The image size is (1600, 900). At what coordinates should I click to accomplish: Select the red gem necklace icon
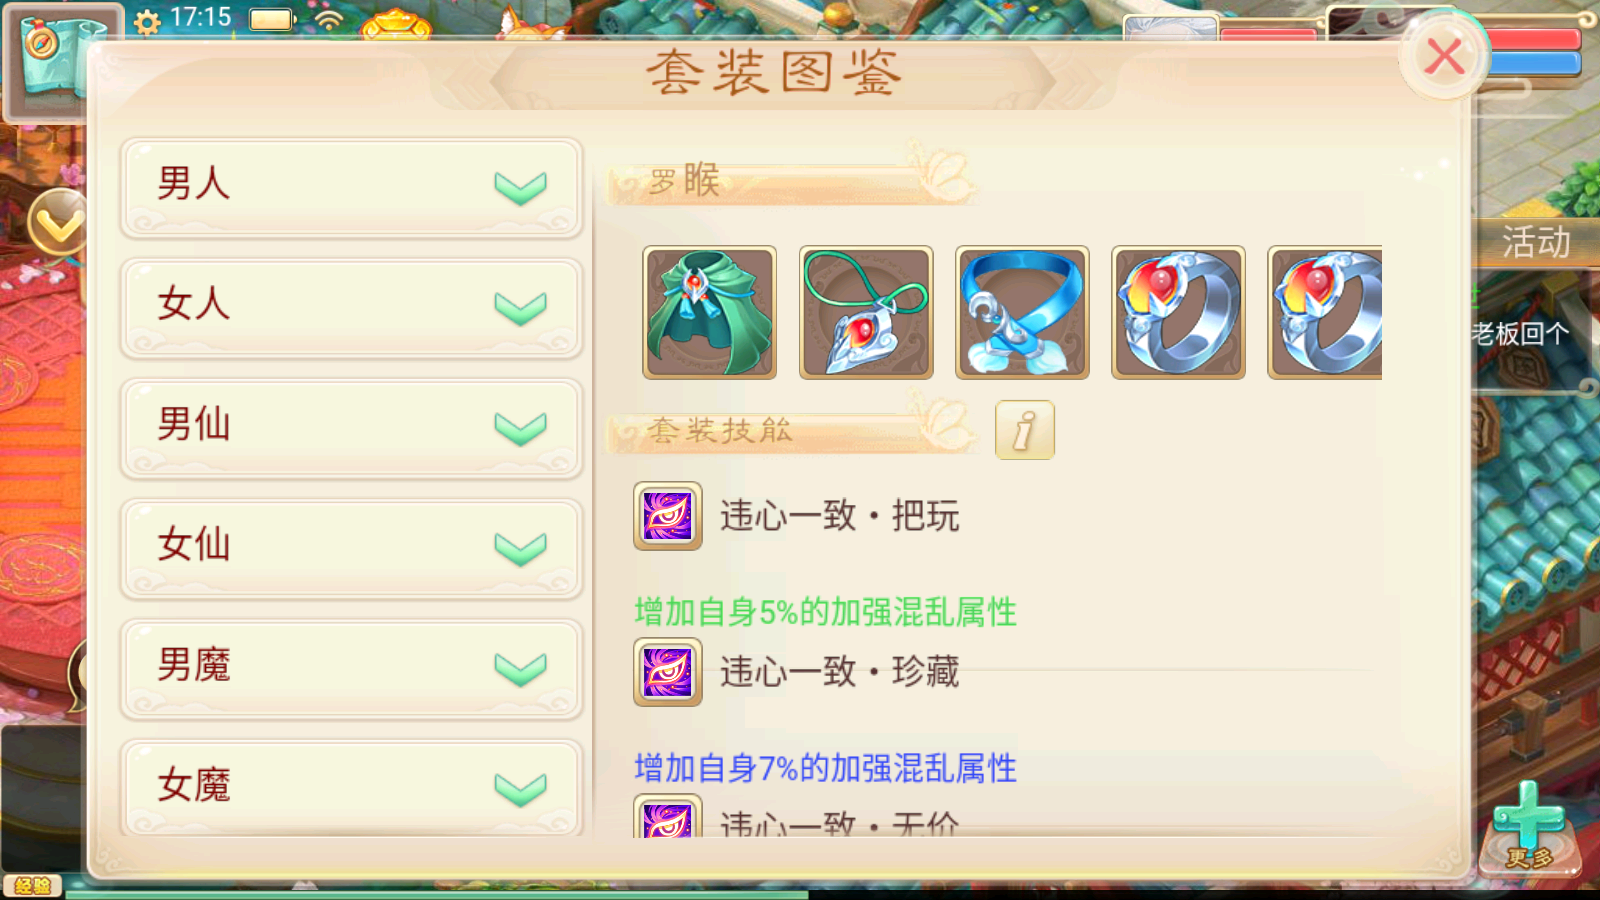click(x=866, y=312)
